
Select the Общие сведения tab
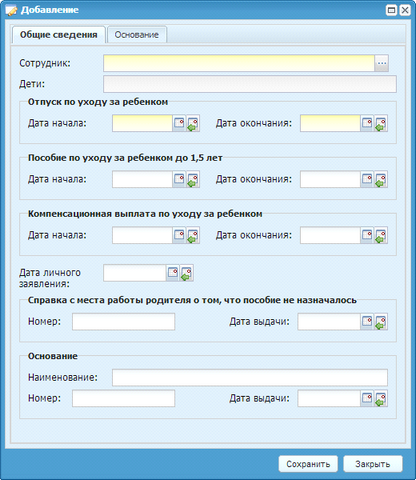pyautogui.click(x=59, y=35)
